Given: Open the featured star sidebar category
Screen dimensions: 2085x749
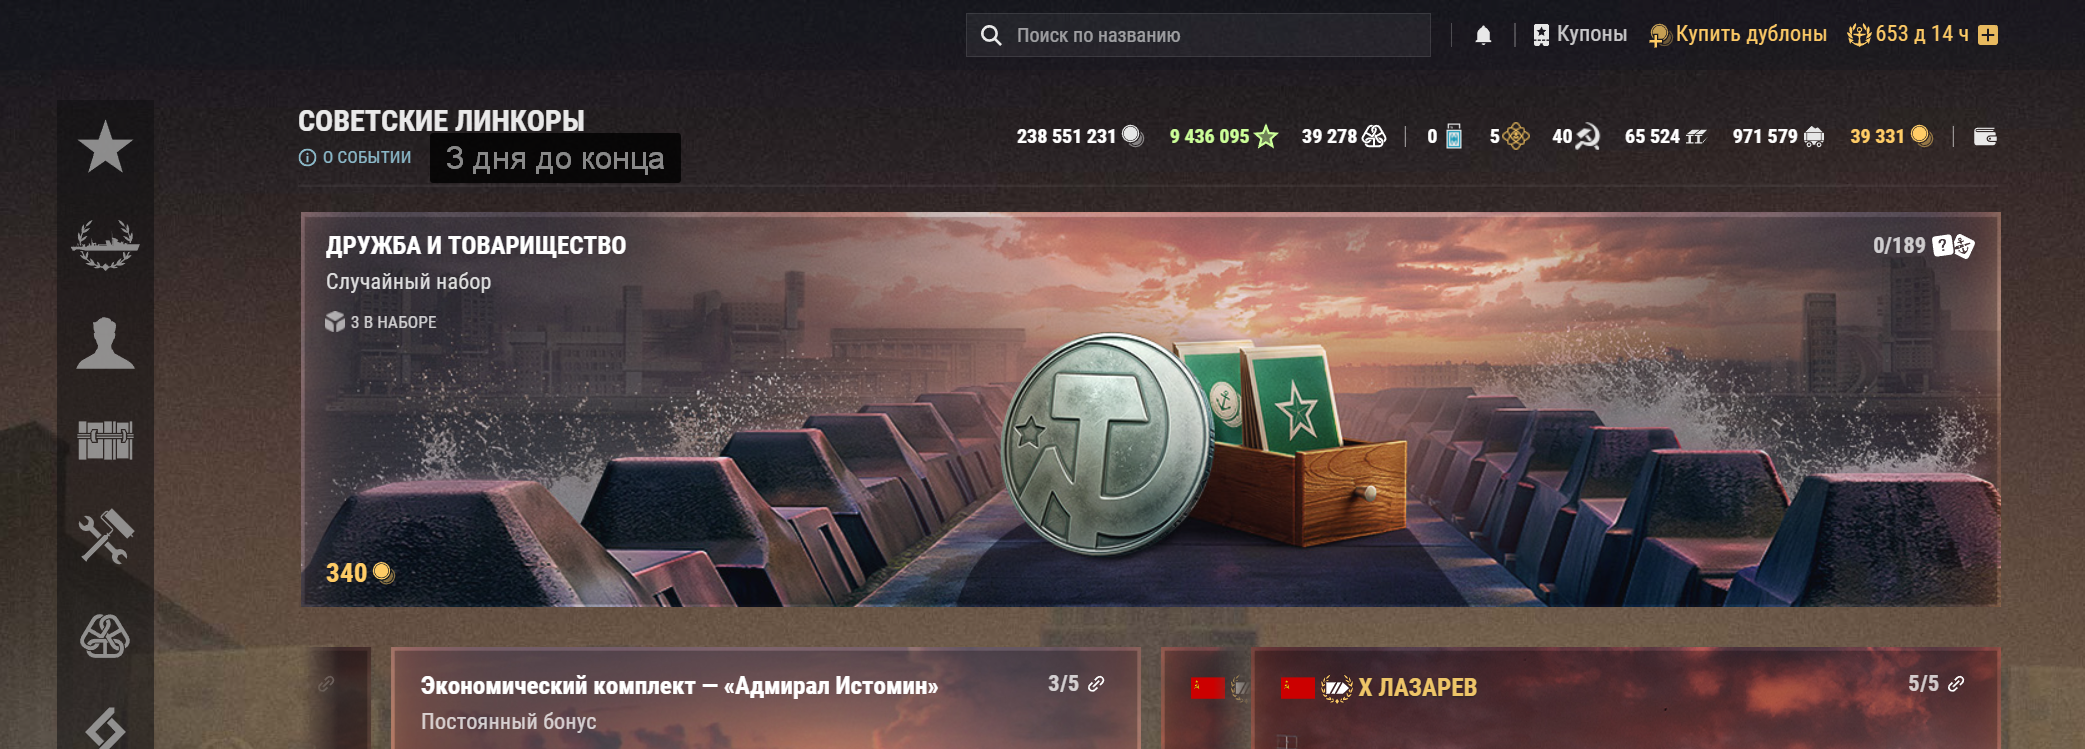Looking at the screenshot, I should tap(105, 147).
